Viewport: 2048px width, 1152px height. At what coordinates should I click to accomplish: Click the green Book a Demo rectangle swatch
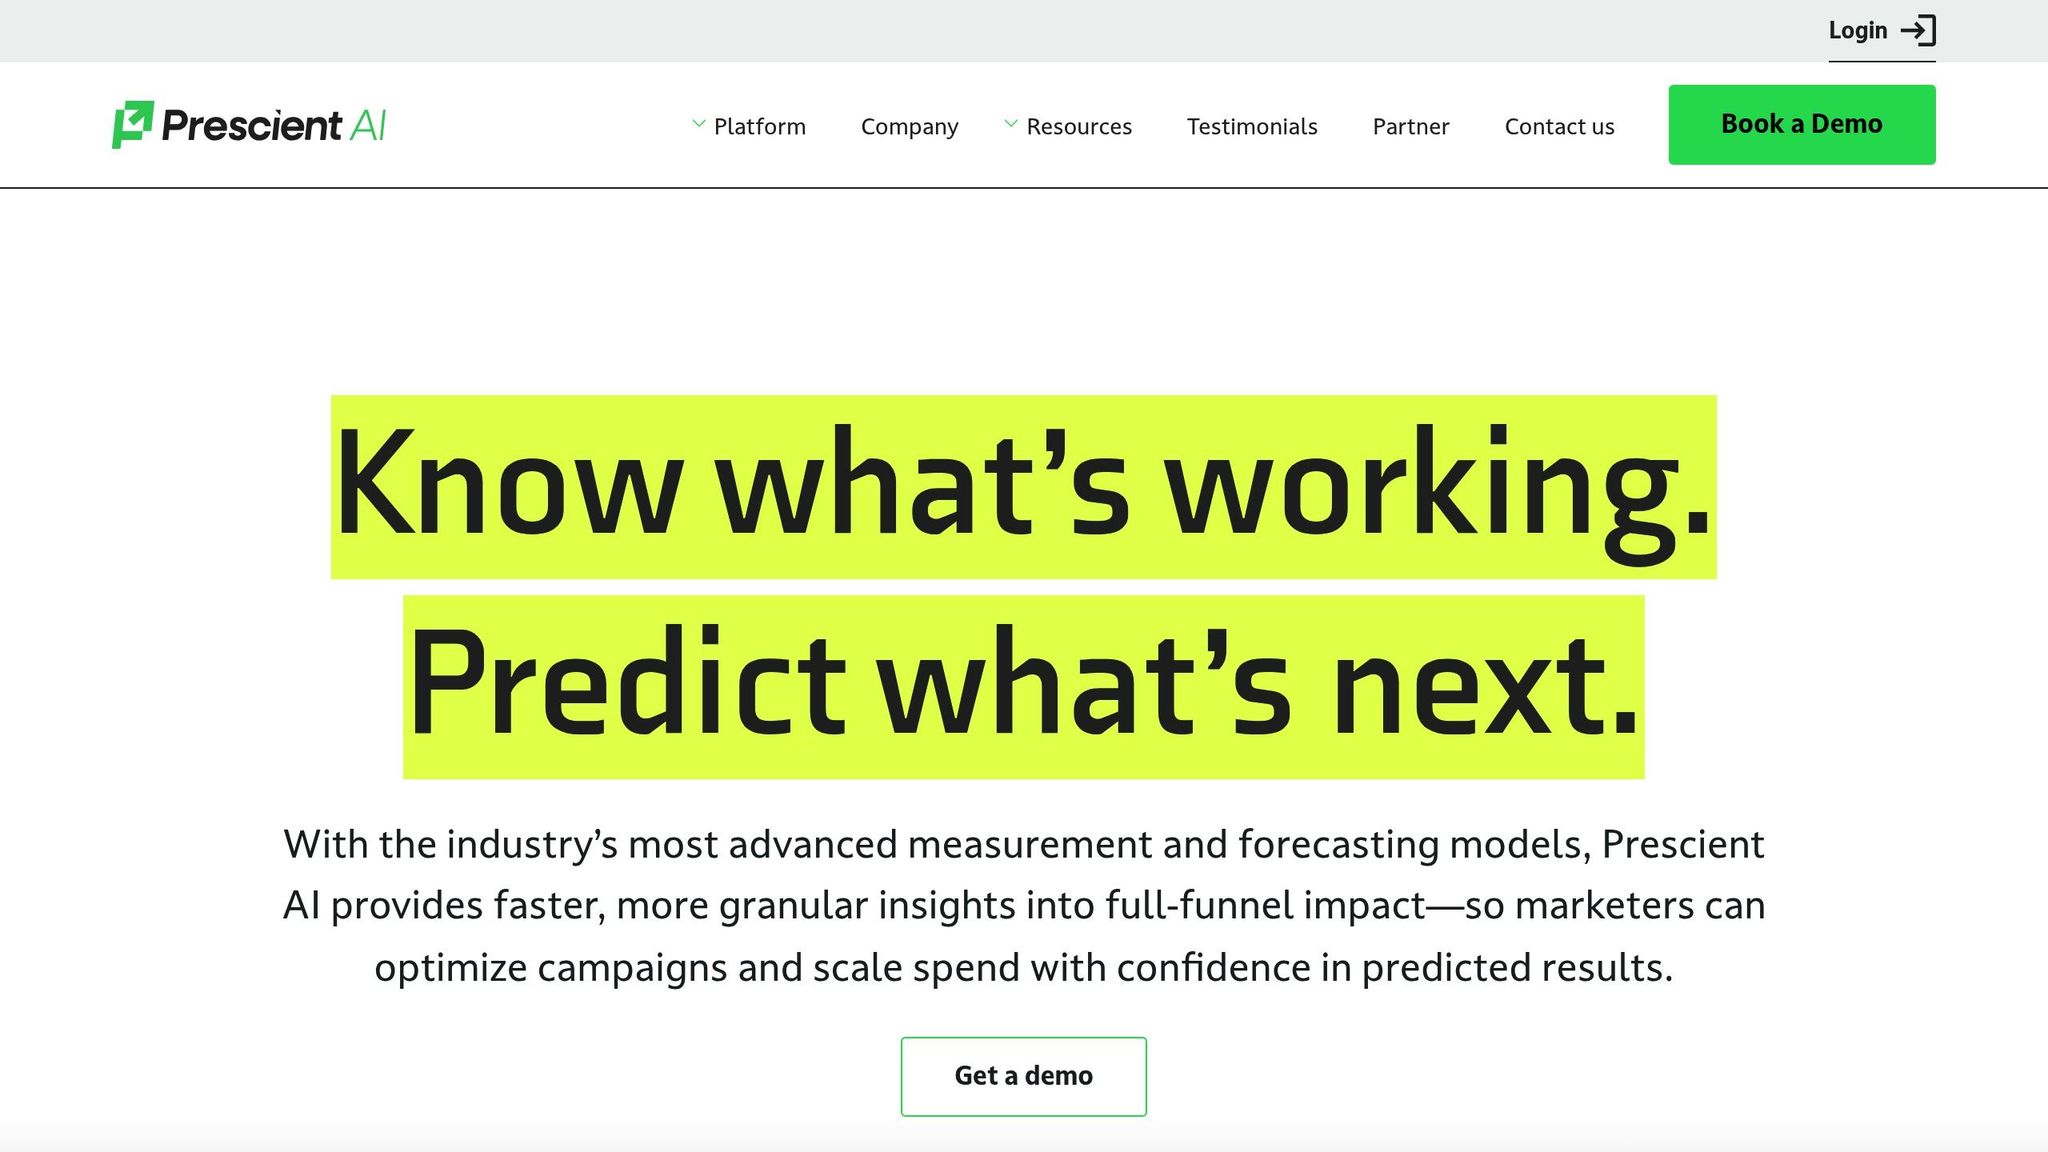click(x=1801, y=124)
